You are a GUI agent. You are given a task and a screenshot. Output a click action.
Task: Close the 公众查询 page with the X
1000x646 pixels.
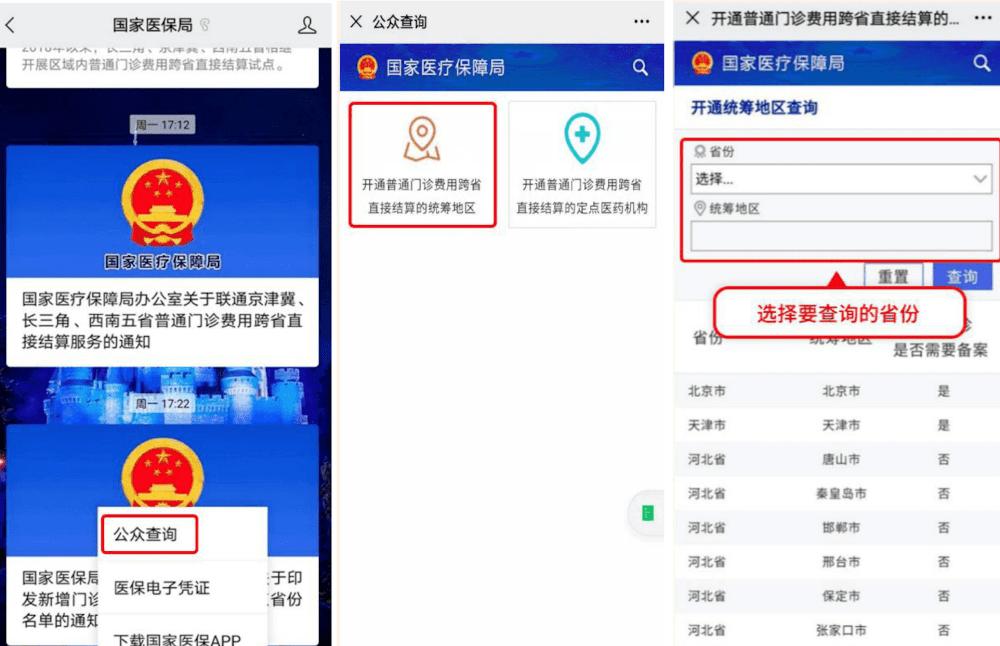(356, 22)
